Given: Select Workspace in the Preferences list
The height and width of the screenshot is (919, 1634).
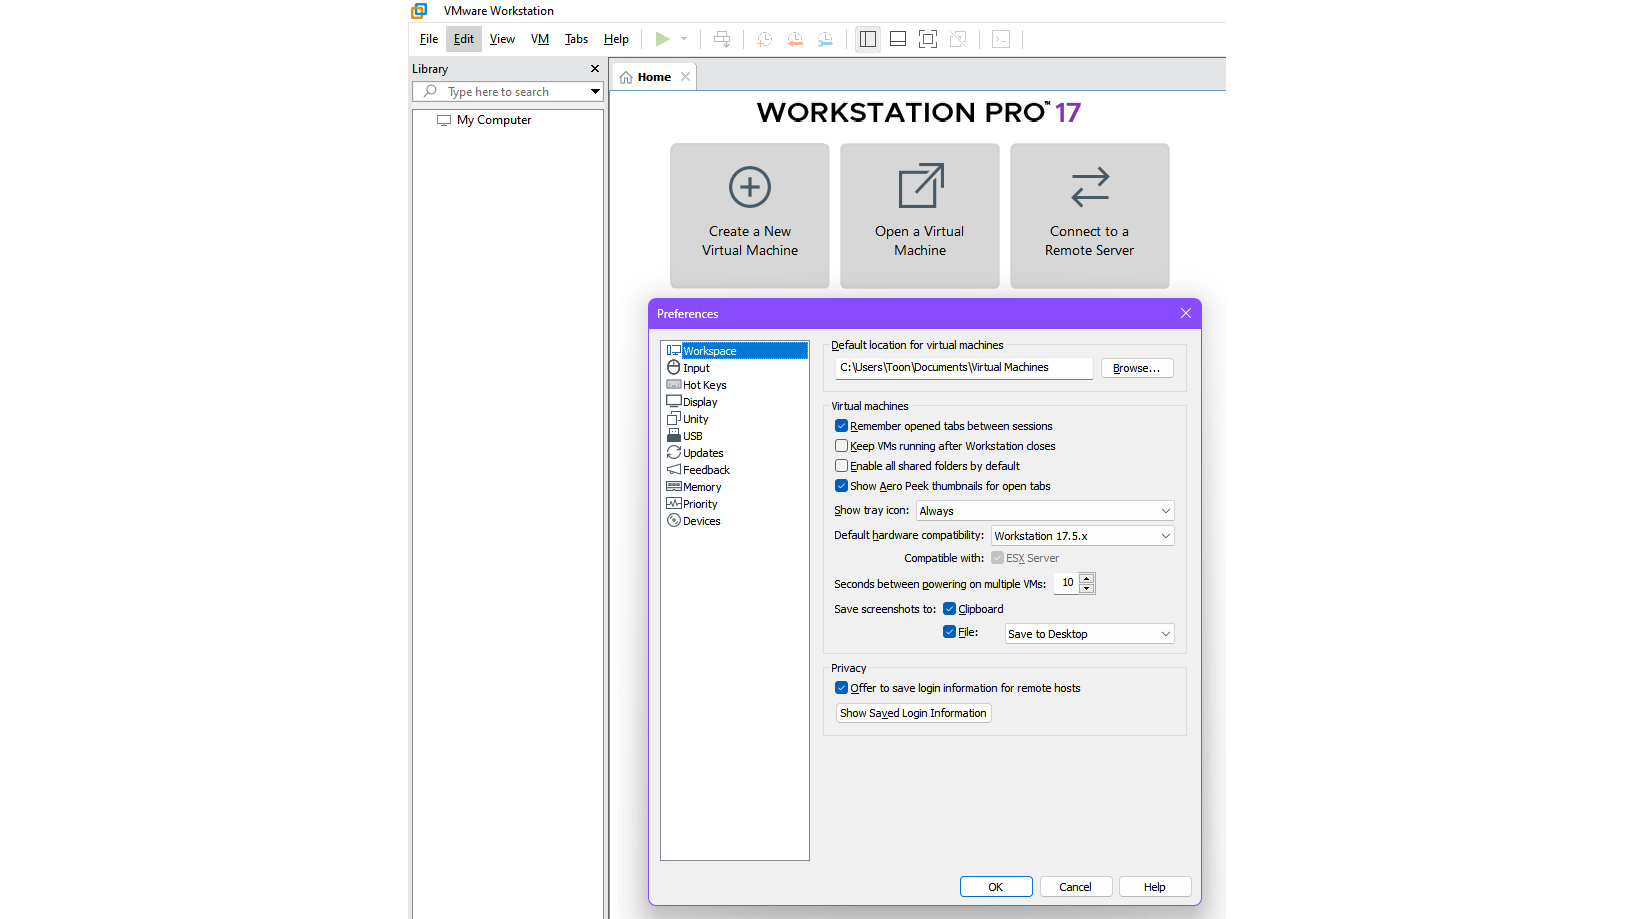Looking at the screenshot, I should [735, 351].
